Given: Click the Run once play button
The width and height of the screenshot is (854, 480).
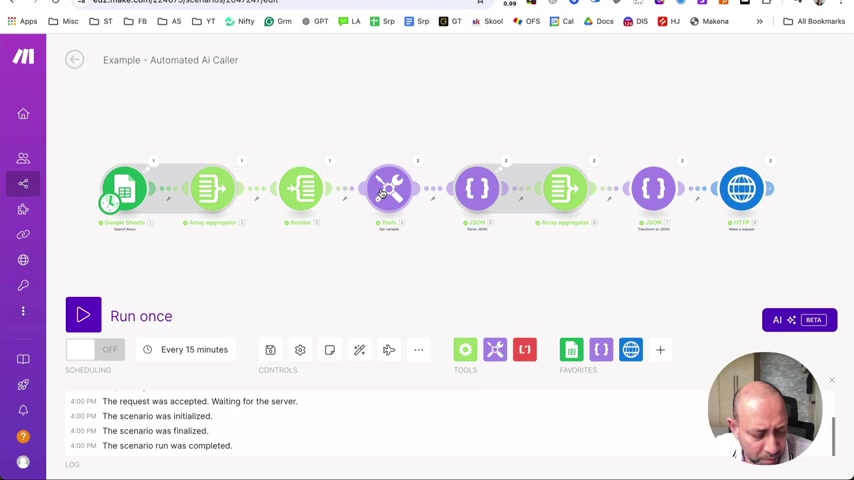Looking at the screenshot, I should (83, 314).
